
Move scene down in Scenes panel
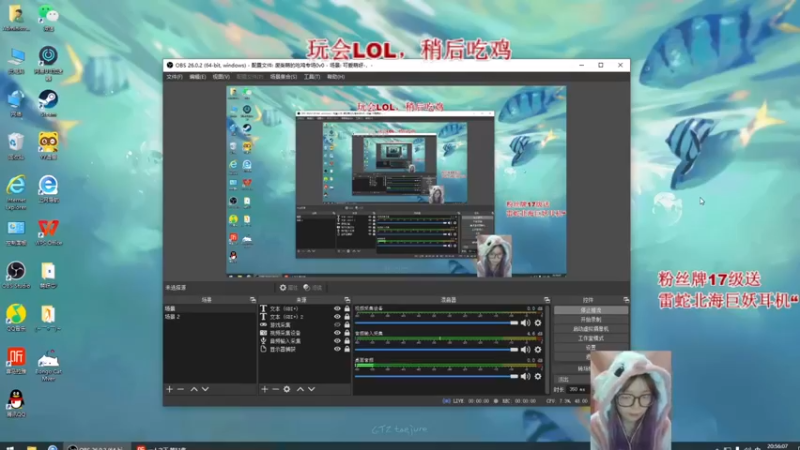tap(205, 389)
